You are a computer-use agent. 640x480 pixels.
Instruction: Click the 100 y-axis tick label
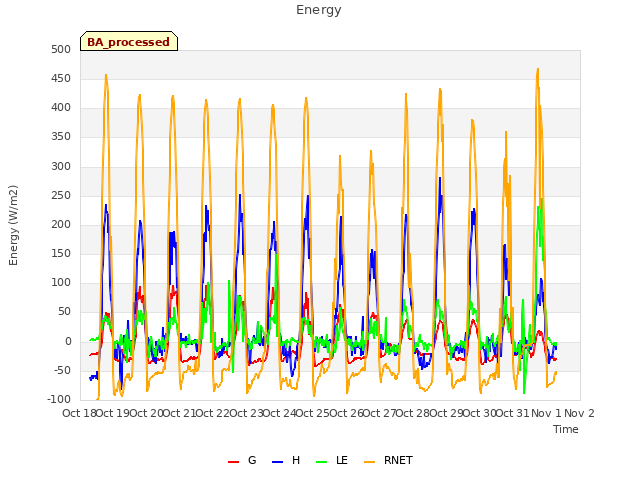[x=61, y=282]
